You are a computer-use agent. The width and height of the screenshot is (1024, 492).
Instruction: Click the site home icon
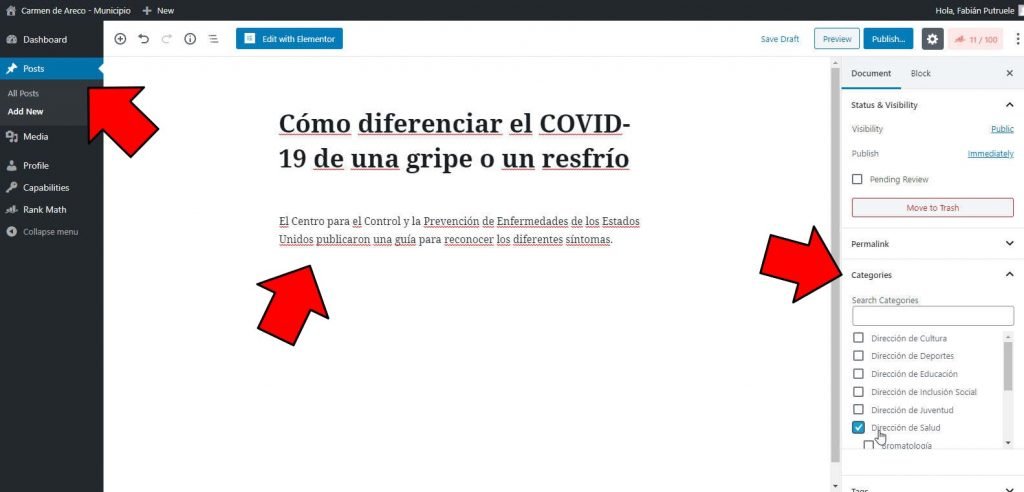10,10
